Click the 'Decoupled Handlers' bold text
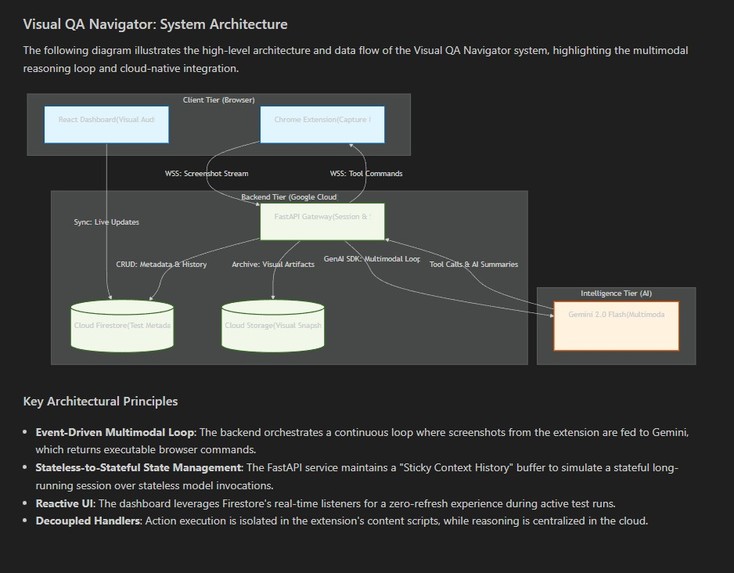This screenshot has height=573, width=734. coord(88,521)
